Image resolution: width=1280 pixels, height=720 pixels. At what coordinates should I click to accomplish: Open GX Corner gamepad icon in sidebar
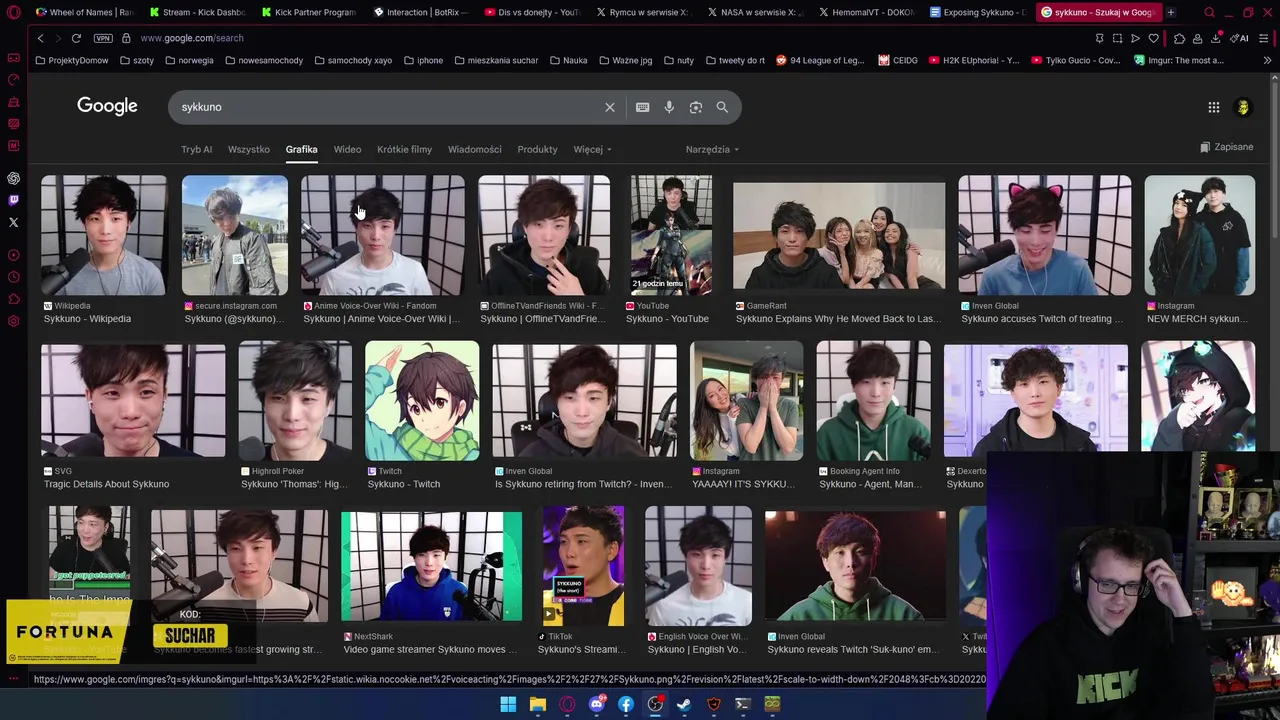click(x=13, y=58)
